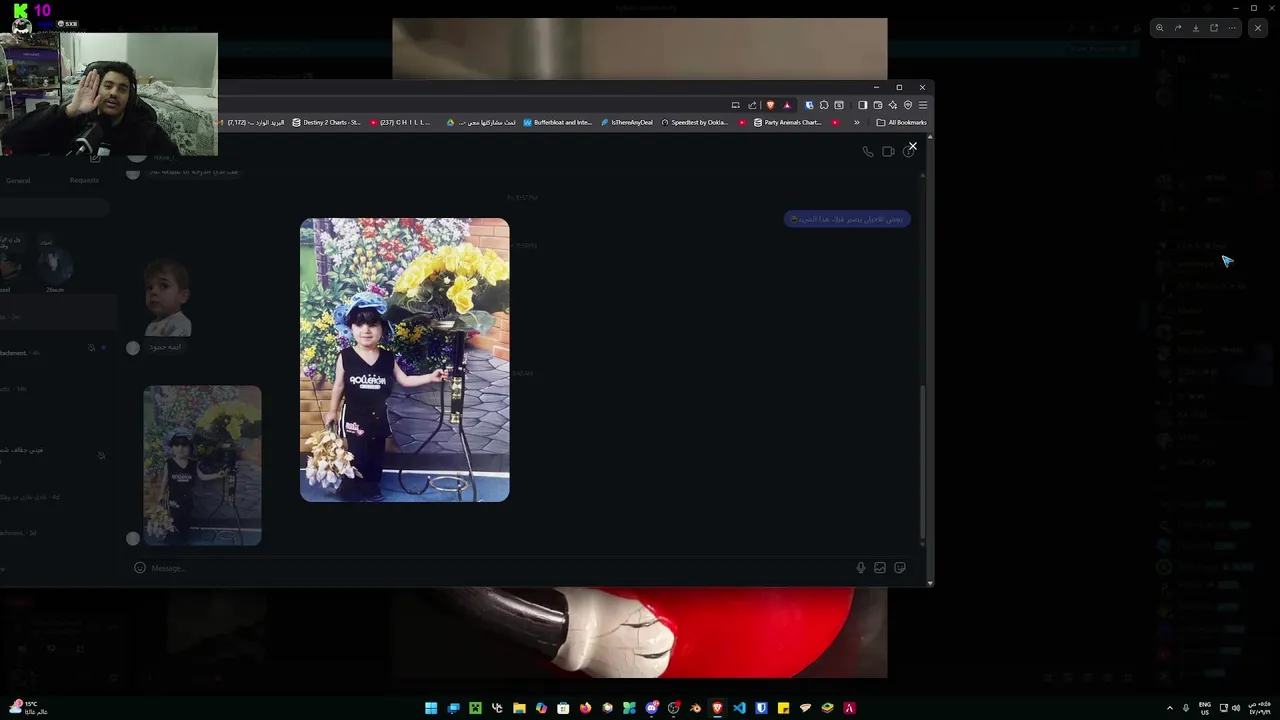Start a voice call in the chat
Viewport: 1280px width, 720px height.
(868, 152)
